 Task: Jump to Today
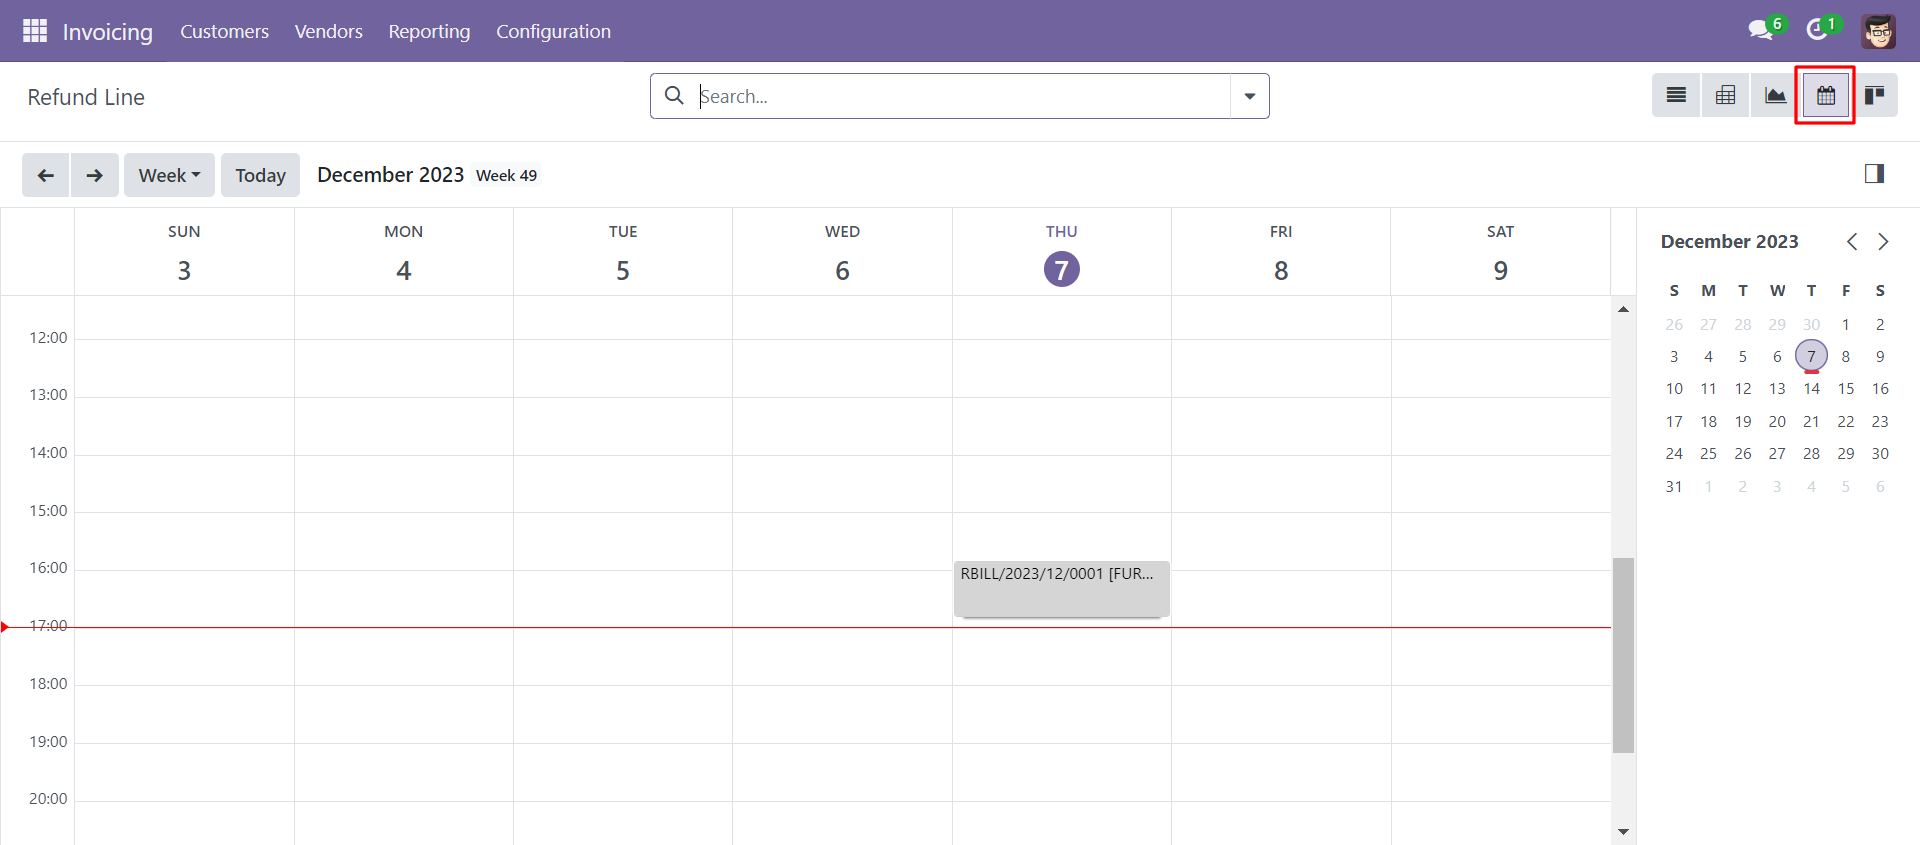(x=260, y=175)
